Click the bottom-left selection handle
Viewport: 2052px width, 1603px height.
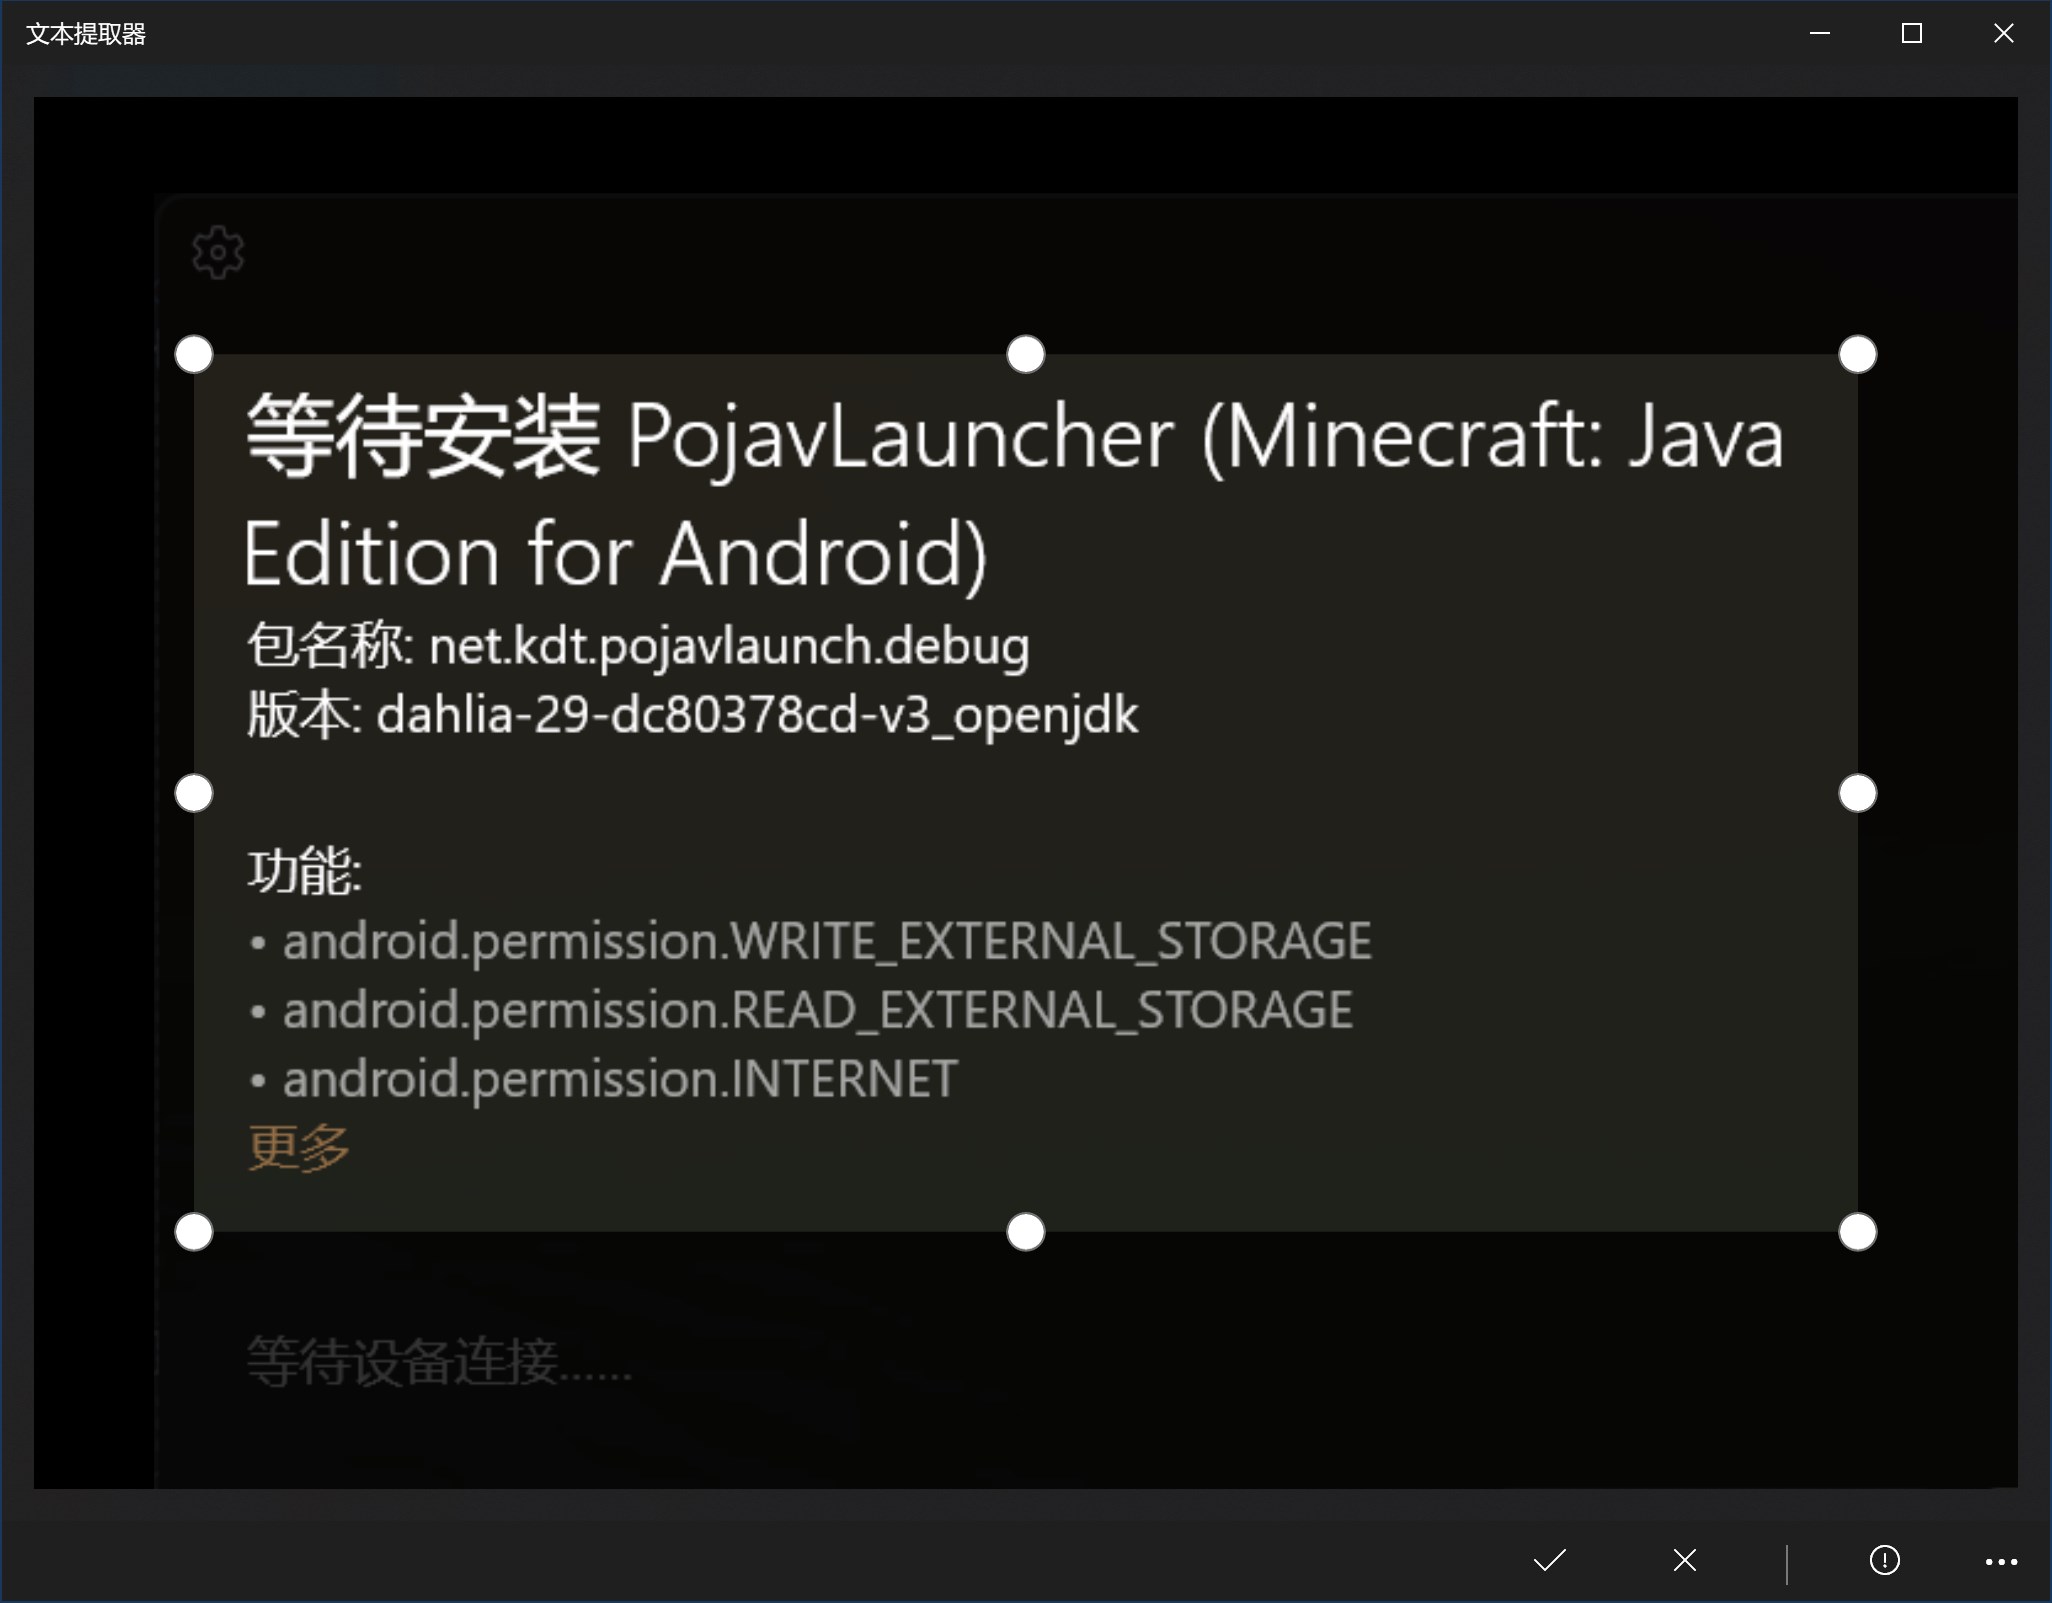pyautogui.click(x=194, y=1232)
